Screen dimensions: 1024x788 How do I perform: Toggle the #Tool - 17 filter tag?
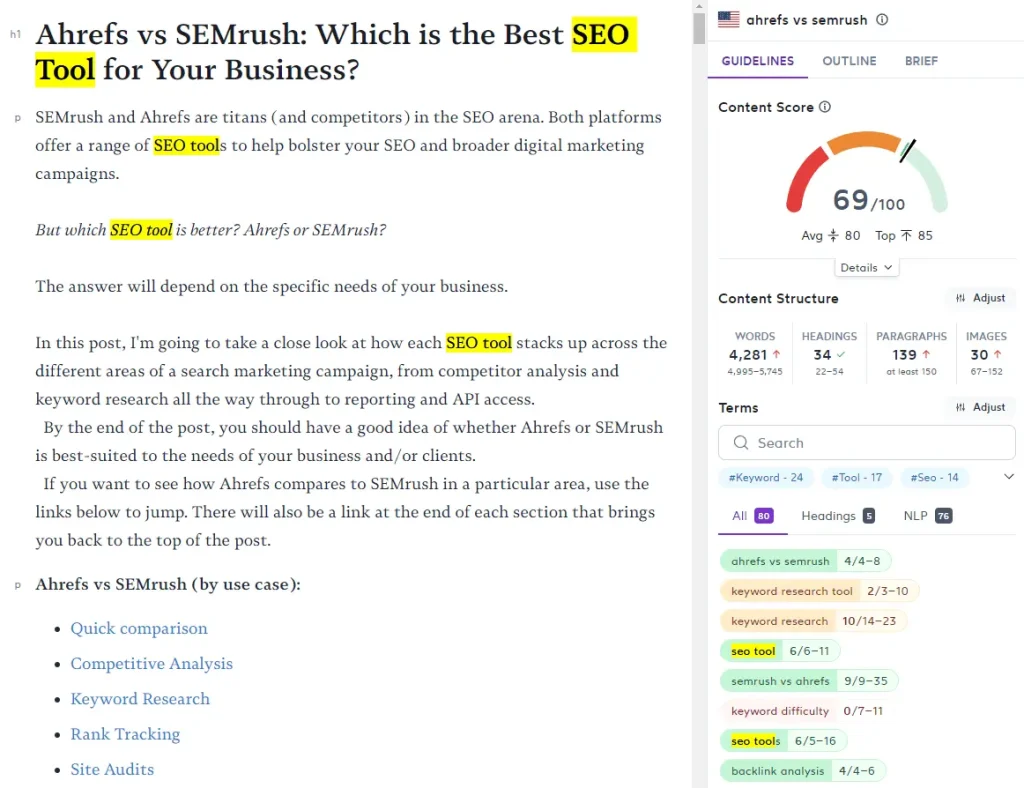tap(857, 477)
